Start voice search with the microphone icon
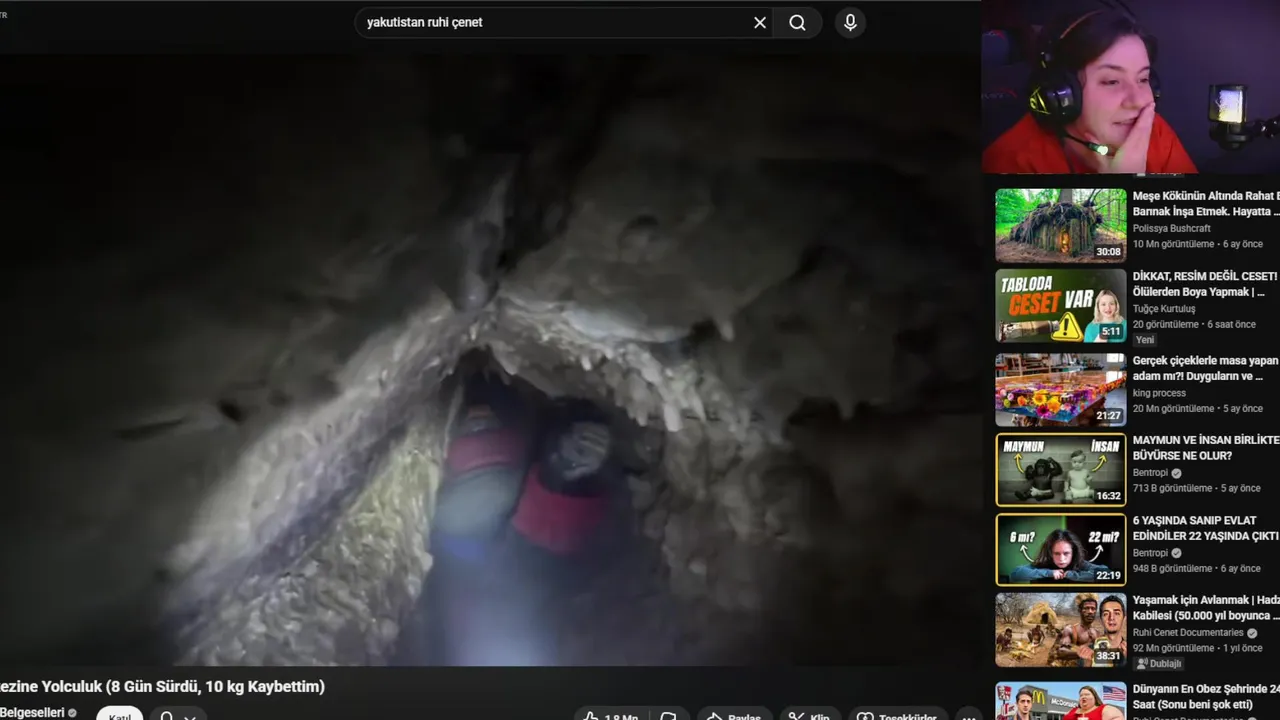The width and height of the screenshot is (1280, 720). 850,22
